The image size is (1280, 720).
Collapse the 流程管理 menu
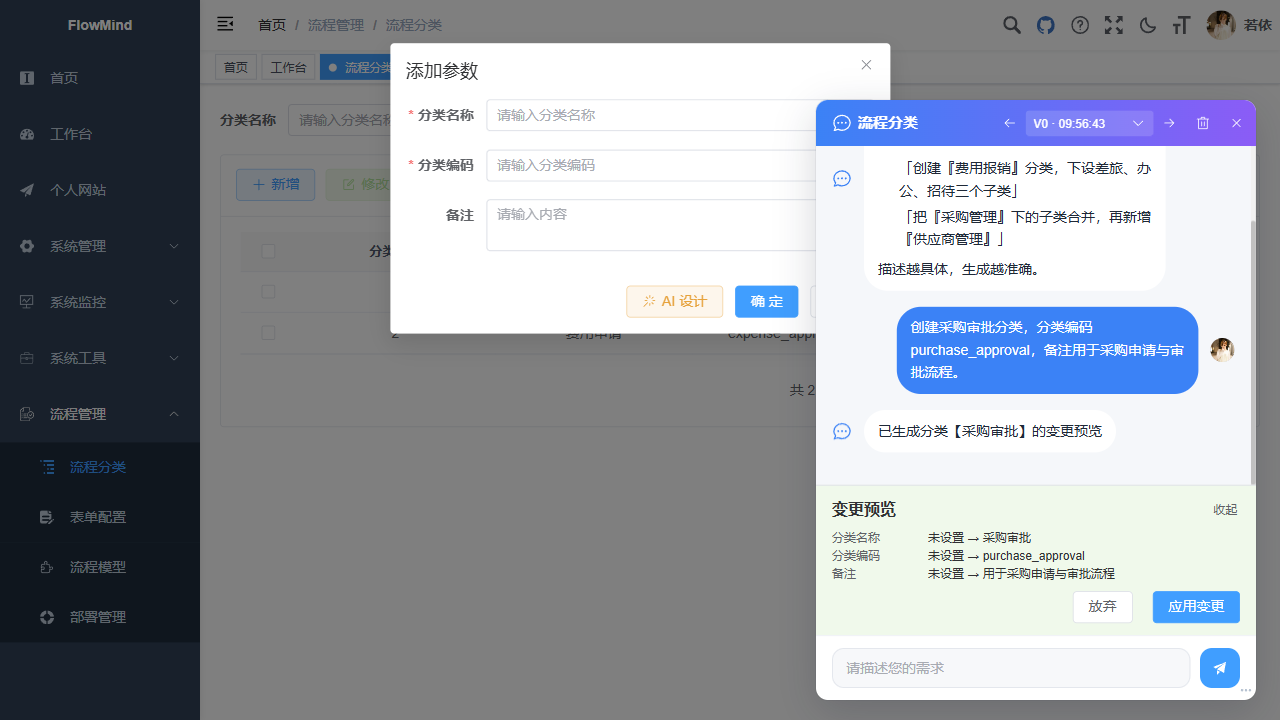[x=100, y=414]
